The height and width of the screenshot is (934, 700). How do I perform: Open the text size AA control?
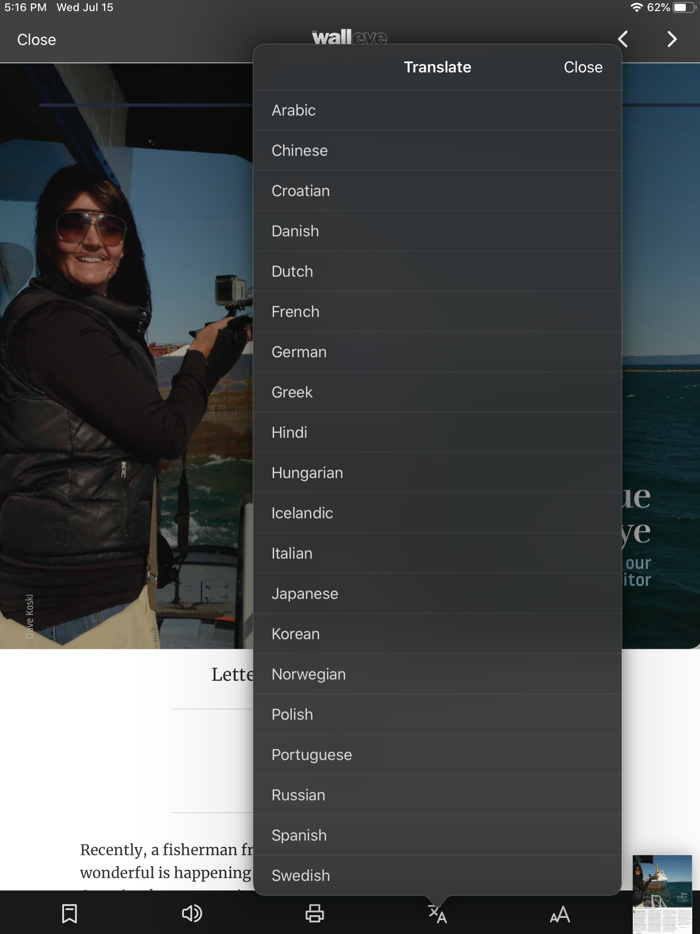pyautogui.click(x=560, y=914)
